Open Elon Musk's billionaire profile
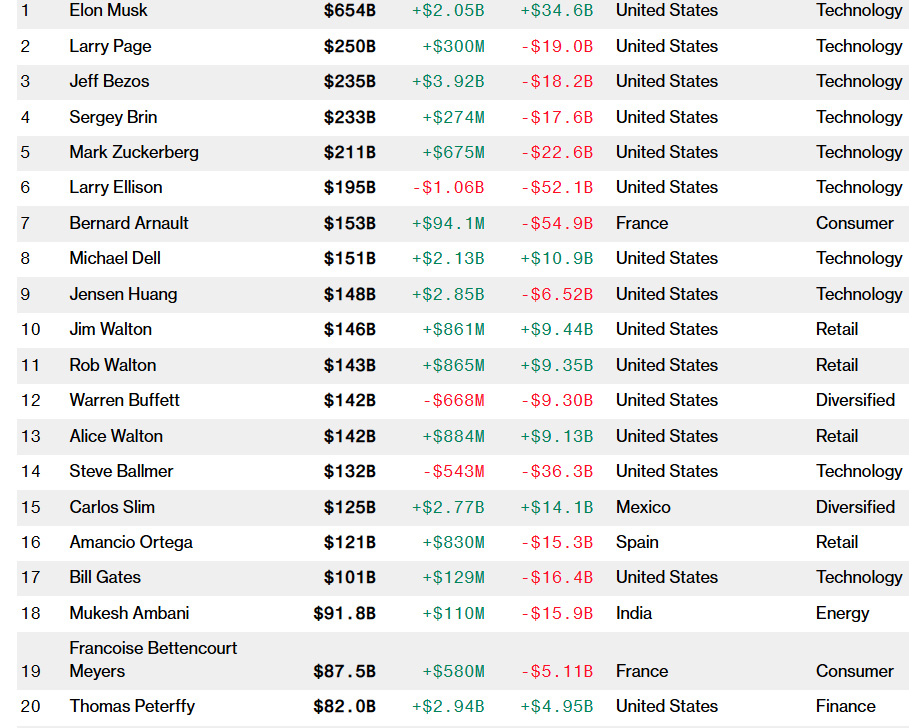 coord(108,11)
